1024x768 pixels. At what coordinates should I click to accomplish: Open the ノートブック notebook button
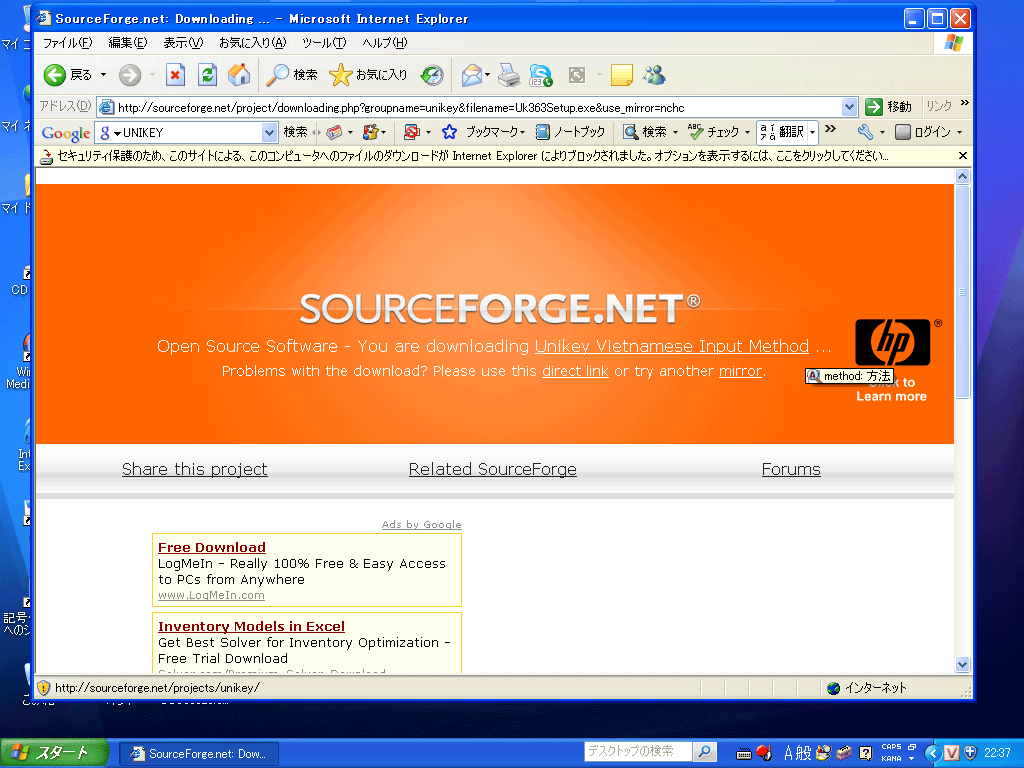[x=570, y=132]
